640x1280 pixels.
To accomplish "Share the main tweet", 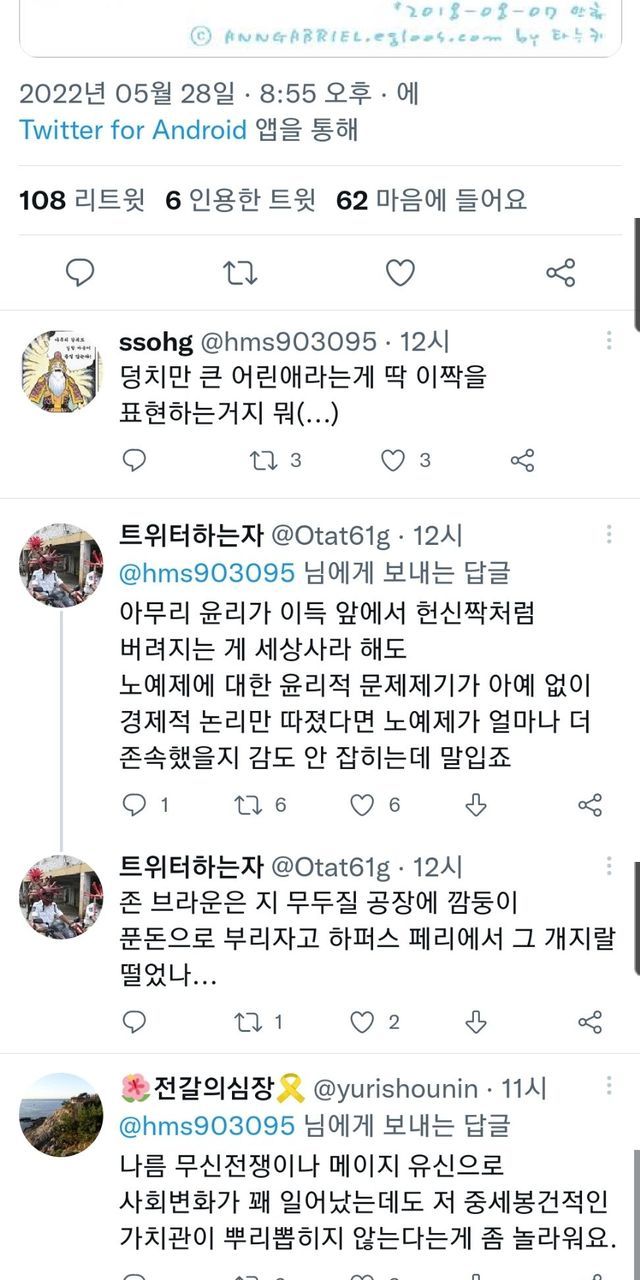I will (561, 272).
